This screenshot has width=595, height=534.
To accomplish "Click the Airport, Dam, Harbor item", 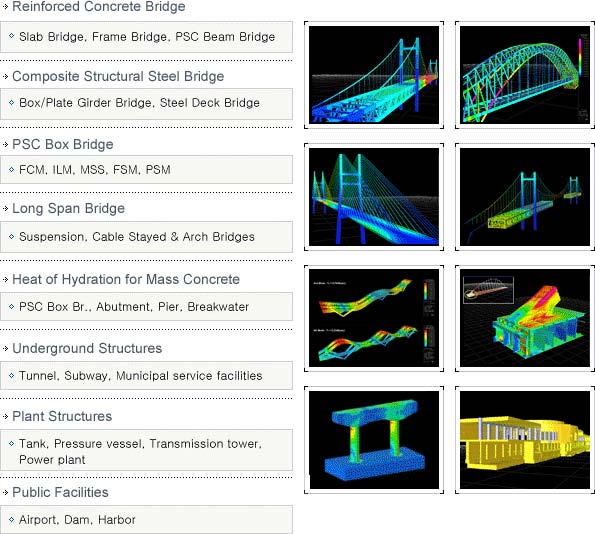I will (146, 520).
